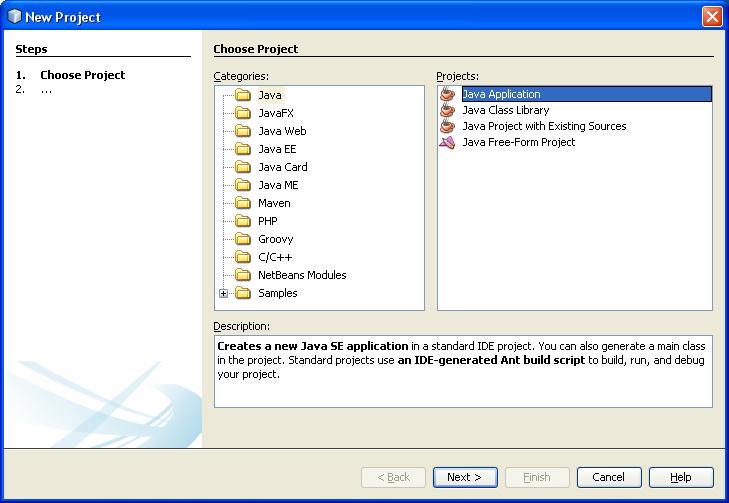
Task: Choose the Groovy category
Action: tap(274, 239)
